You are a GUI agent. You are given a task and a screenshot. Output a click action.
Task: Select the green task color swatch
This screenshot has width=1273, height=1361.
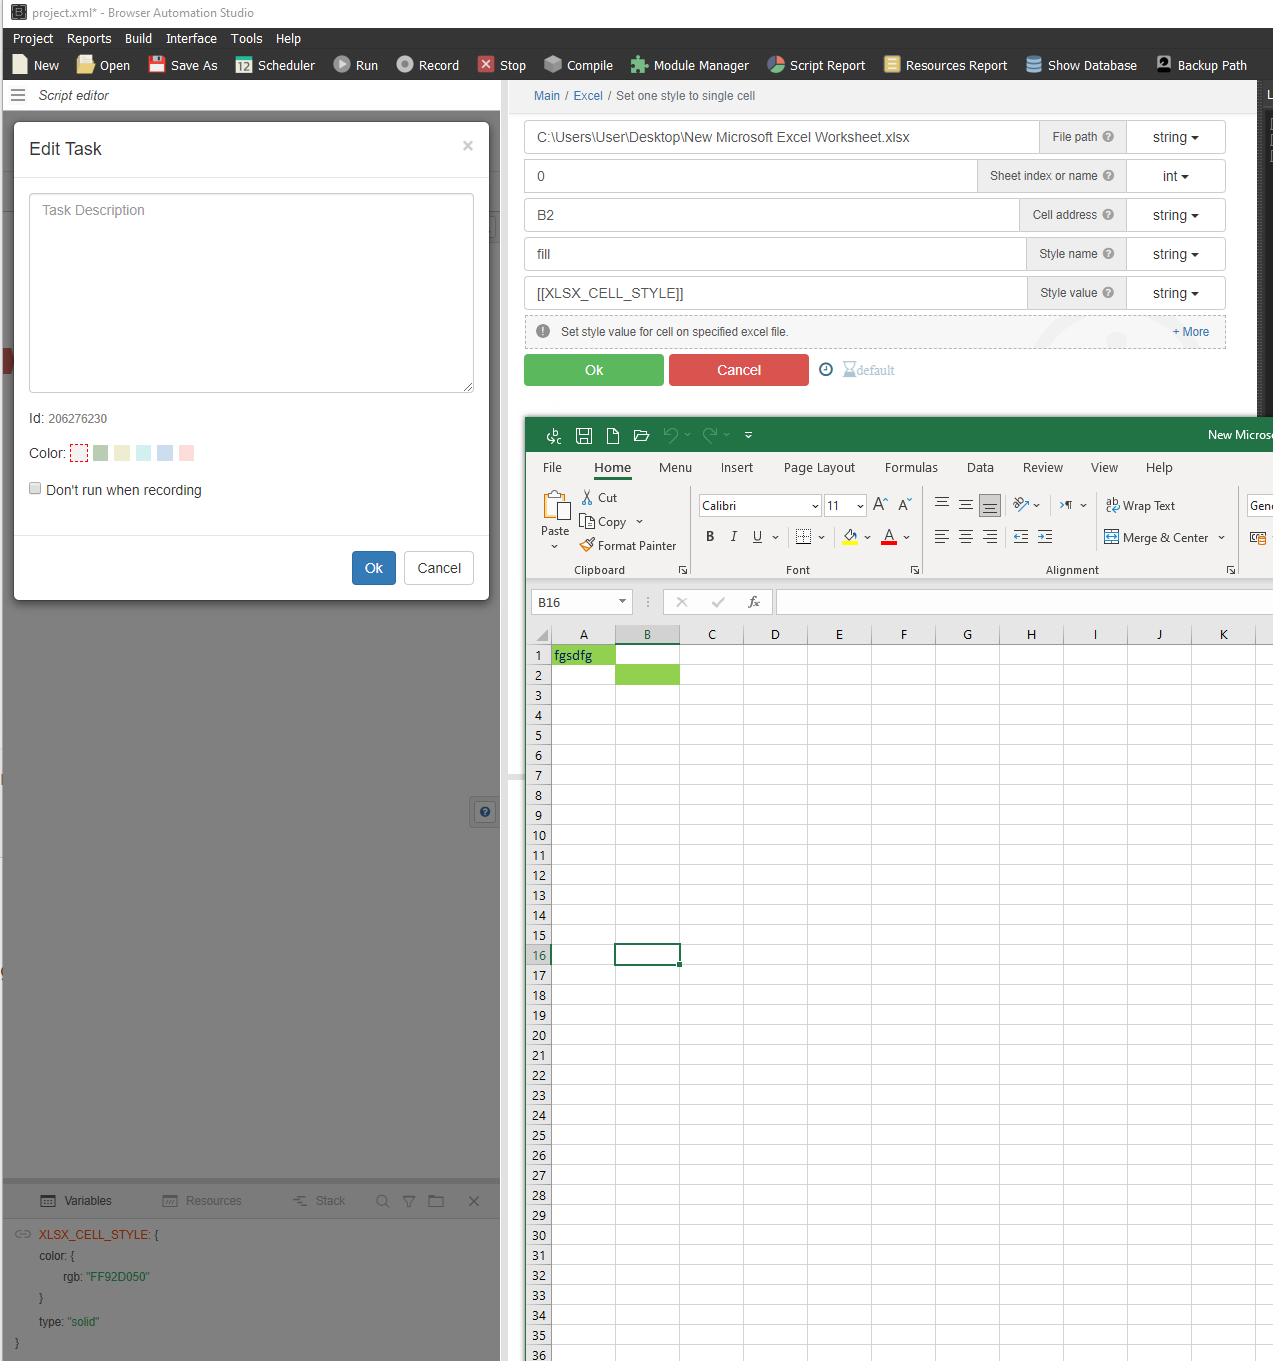100,453
